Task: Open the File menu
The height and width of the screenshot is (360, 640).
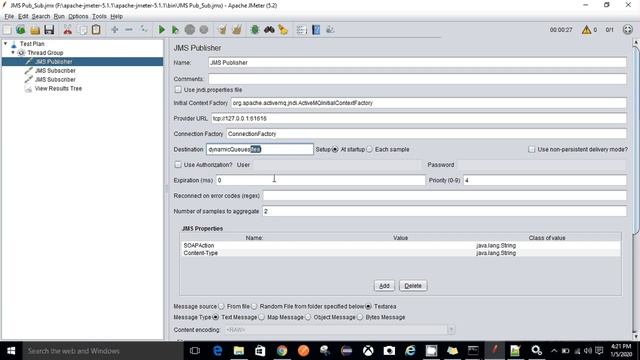Action: coord(9,16)
